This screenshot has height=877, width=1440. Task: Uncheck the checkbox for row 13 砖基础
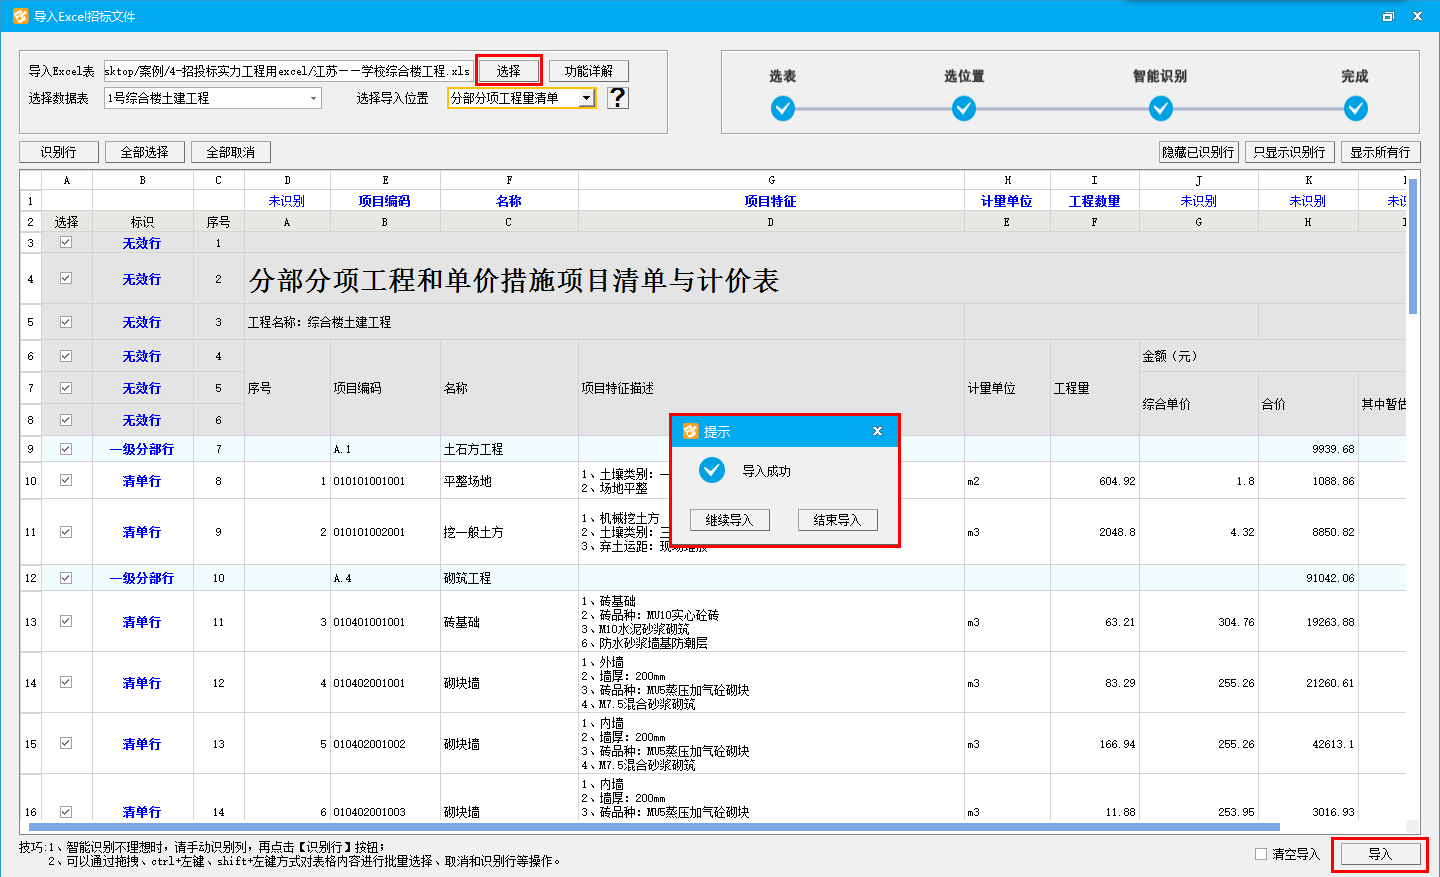(66, 622)
